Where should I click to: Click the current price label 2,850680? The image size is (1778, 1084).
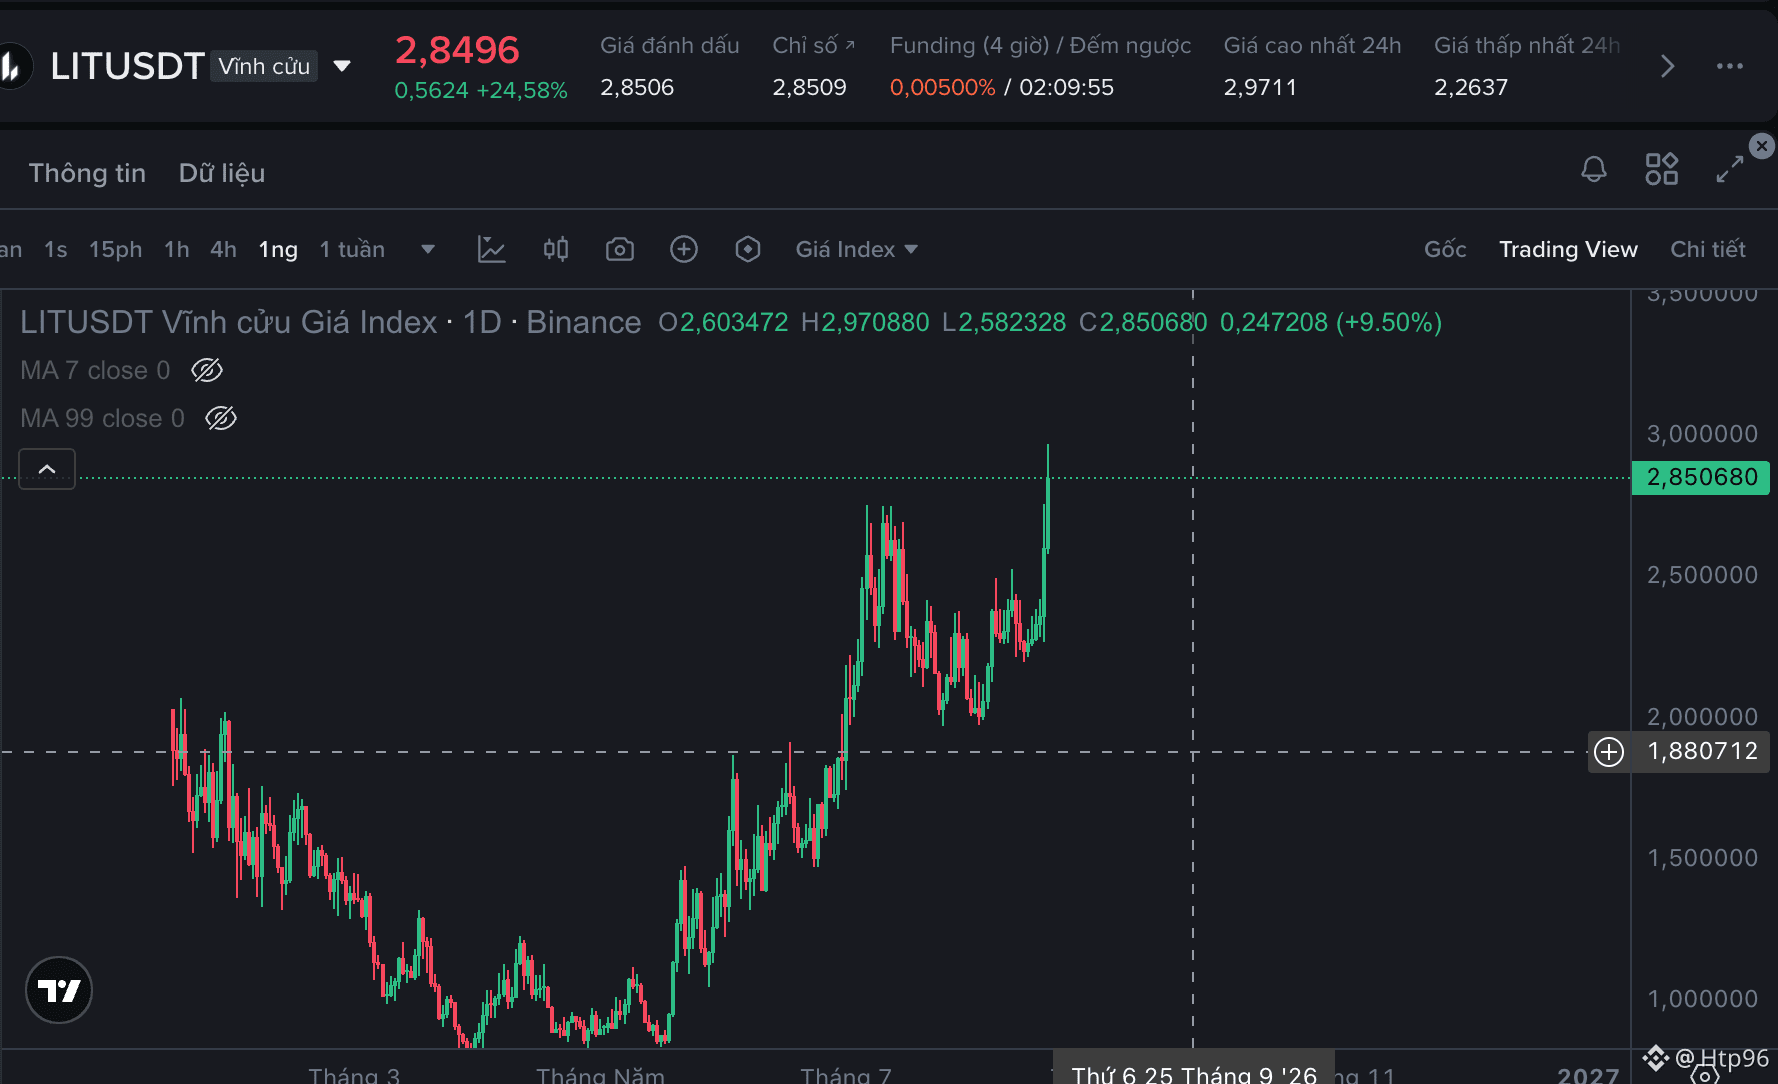coord(1701,477)
